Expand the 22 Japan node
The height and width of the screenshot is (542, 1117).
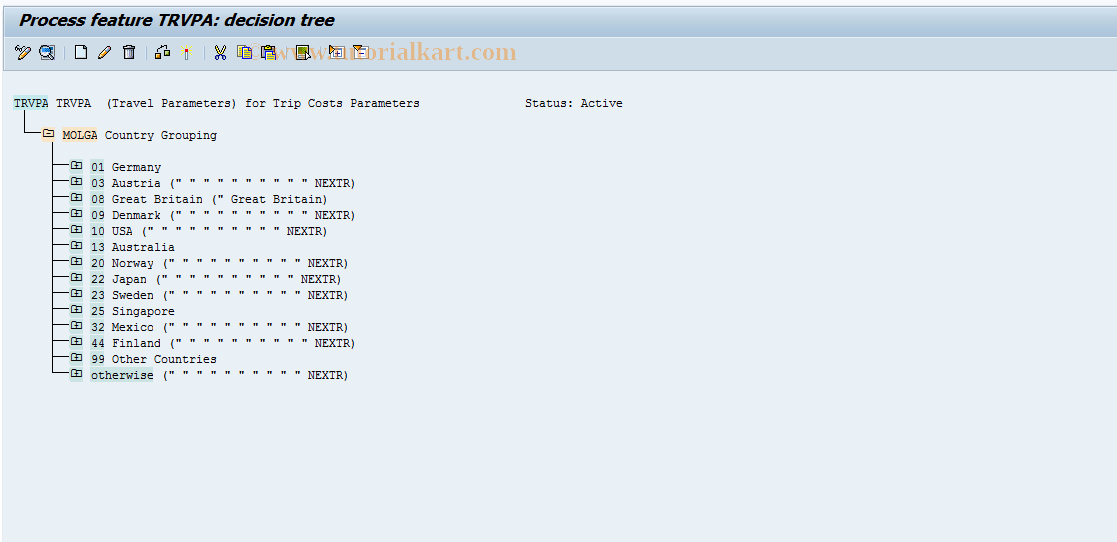76,278
